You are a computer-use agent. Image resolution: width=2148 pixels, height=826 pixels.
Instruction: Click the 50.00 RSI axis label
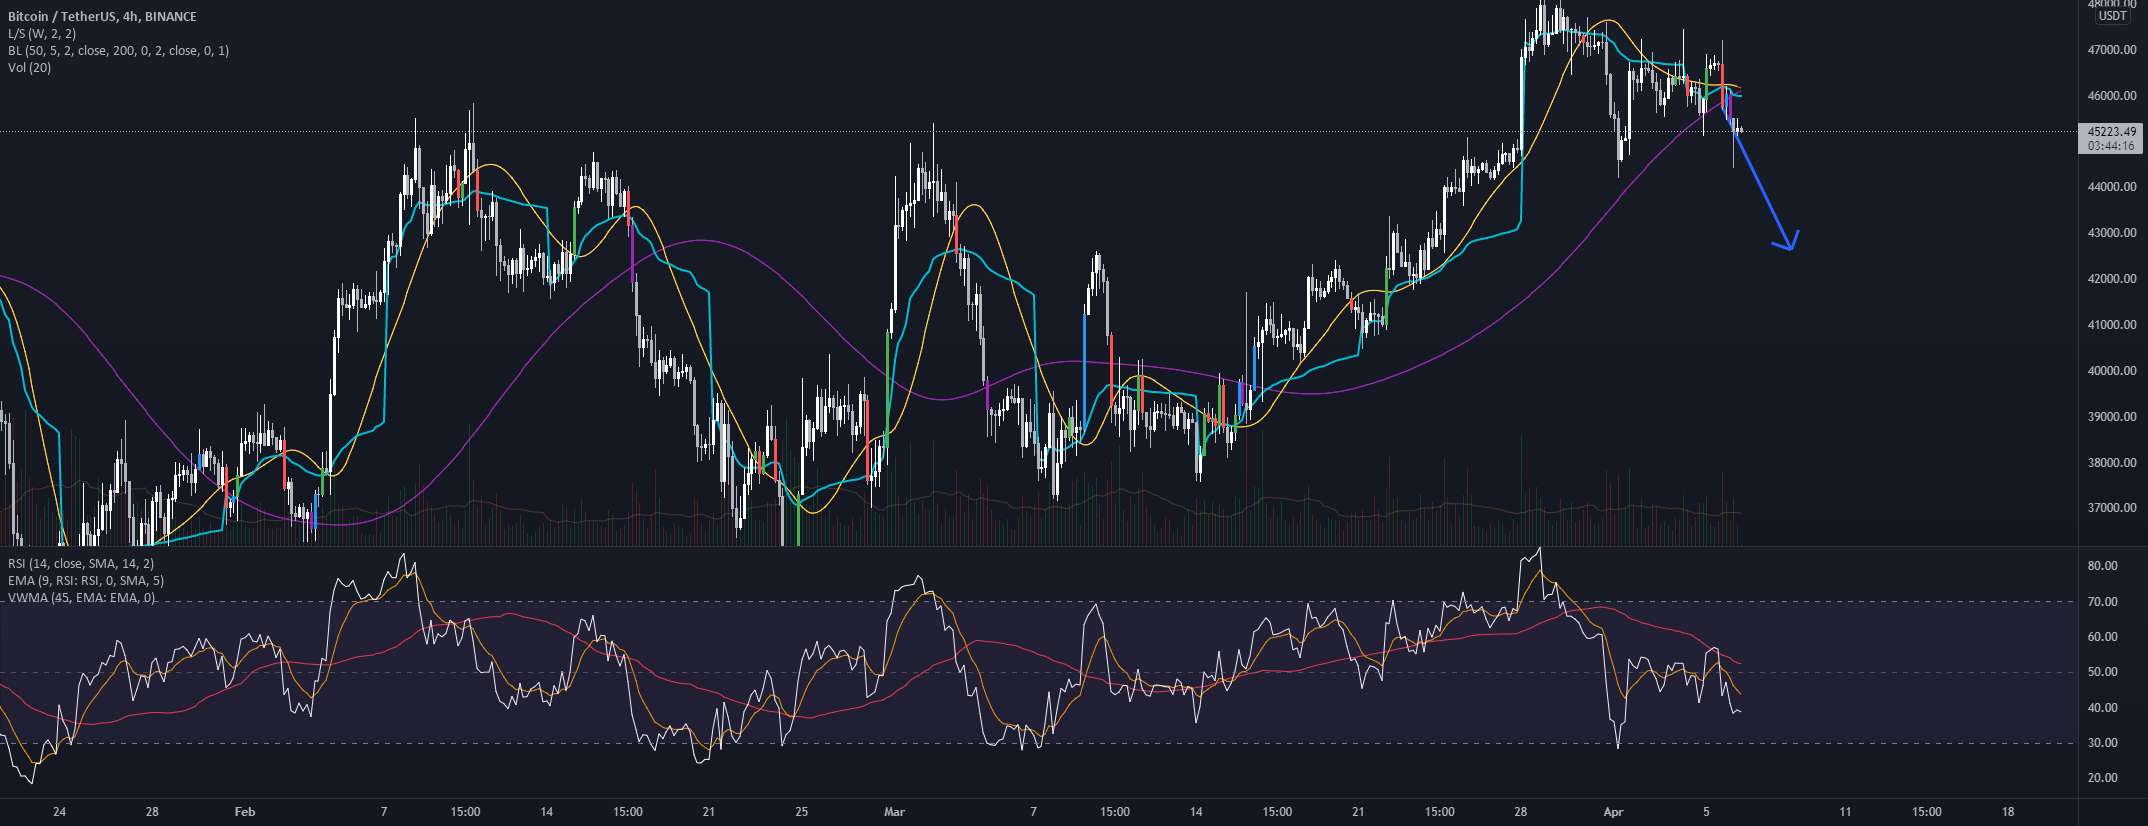coord(2103,672)
